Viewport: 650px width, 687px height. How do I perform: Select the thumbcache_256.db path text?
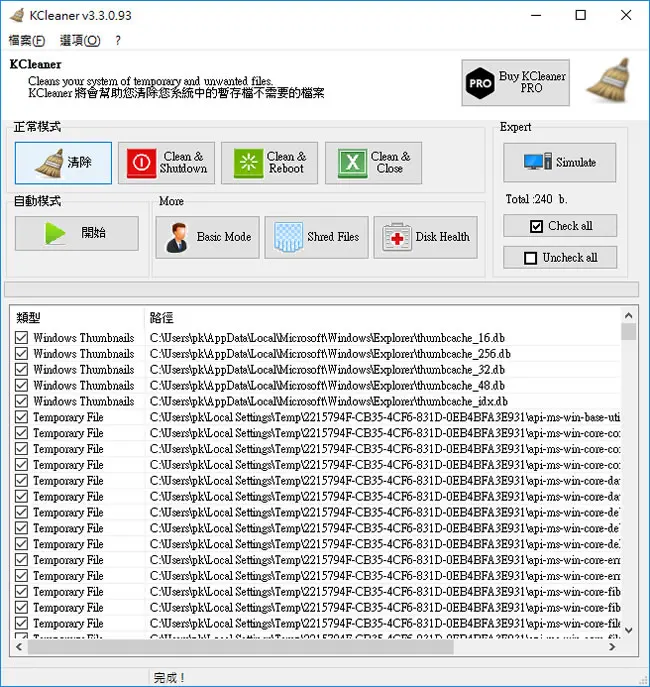coord(330,354)
